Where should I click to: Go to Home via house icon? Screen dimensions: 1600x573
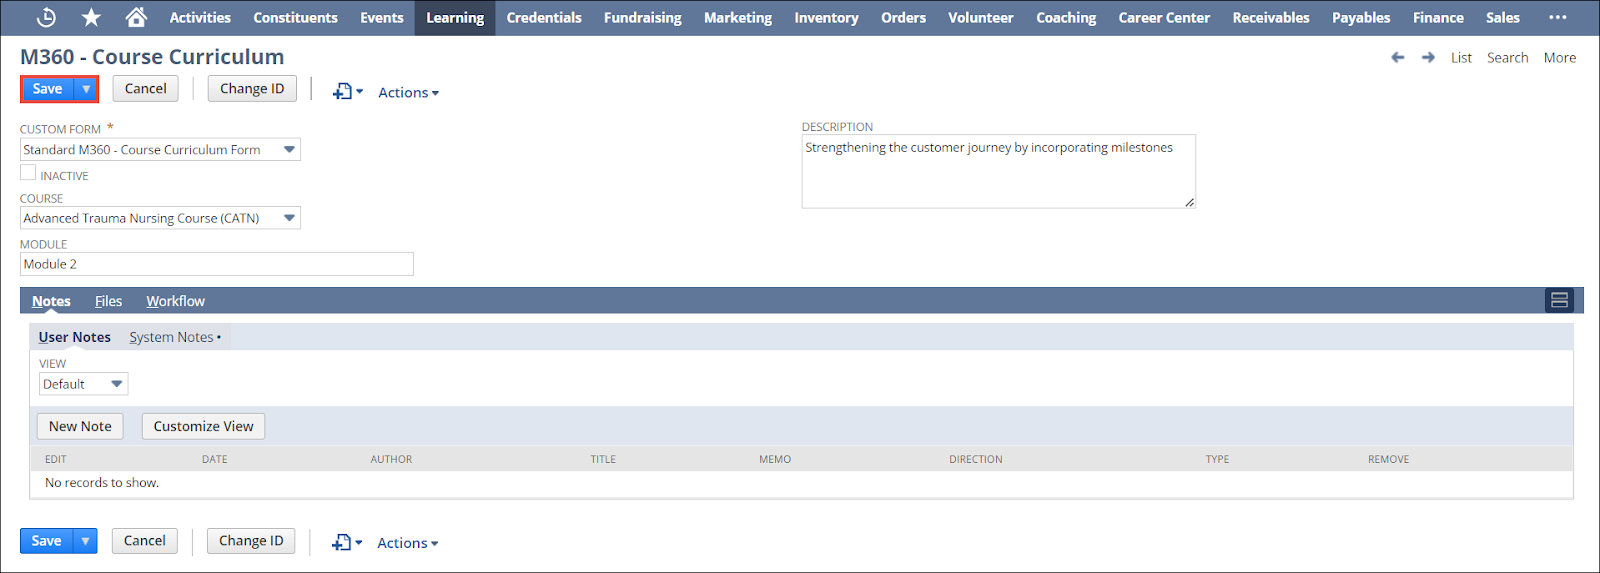click(x=136, y=18)
